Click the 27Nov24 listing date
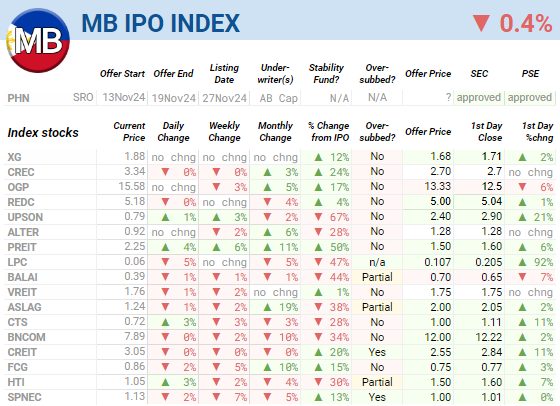 pos(224,98)
